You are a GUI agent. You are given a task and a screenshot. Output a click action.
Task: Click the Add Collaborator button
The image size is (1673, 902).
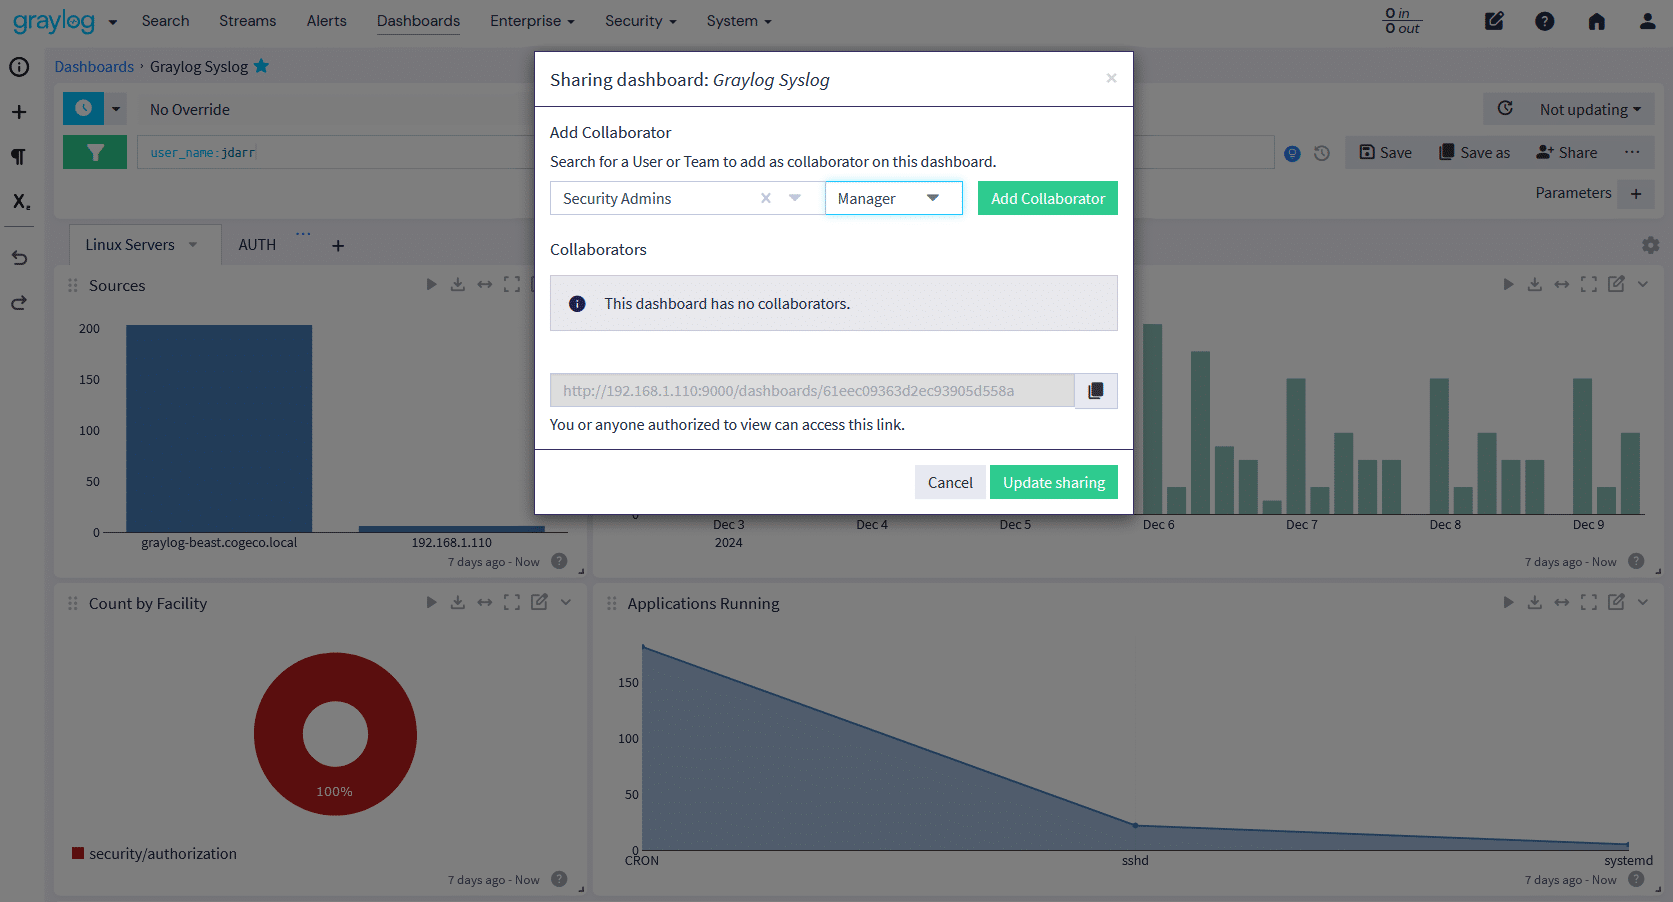[1047, 198]
